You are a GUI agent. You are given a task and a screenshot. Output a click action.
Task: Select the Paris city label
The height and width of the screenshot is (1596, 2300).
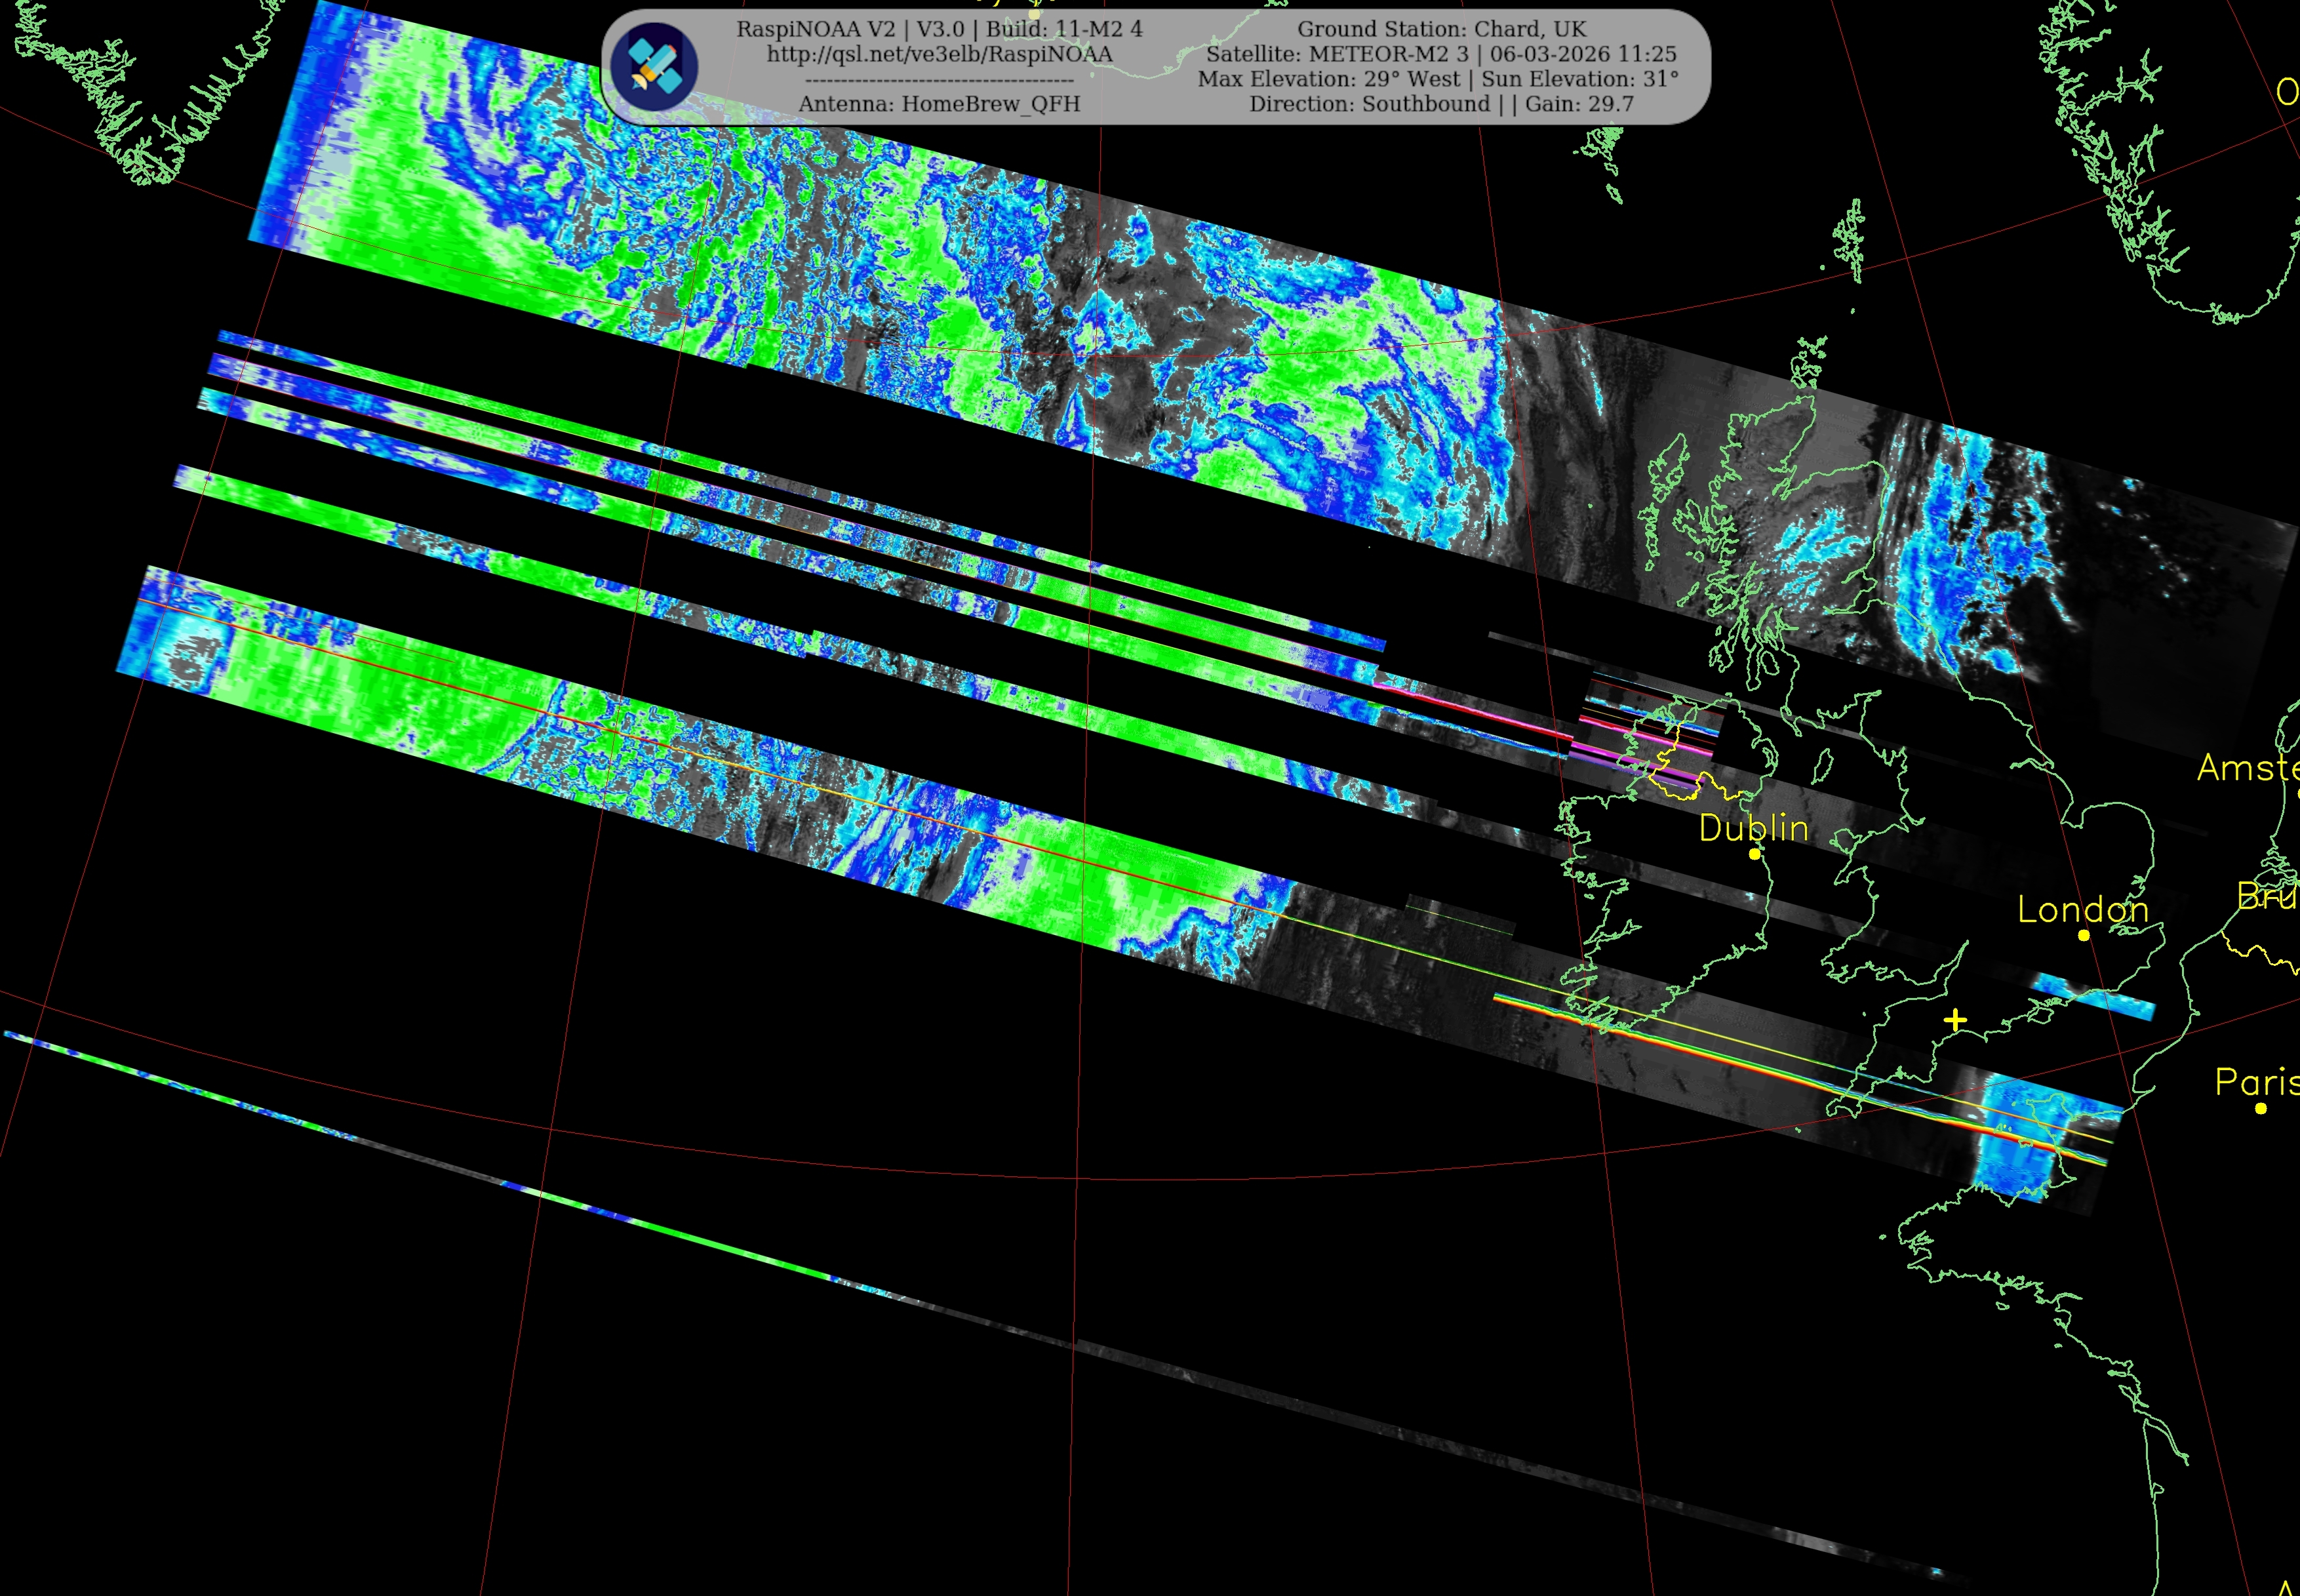click(x=2258, y=1081)
